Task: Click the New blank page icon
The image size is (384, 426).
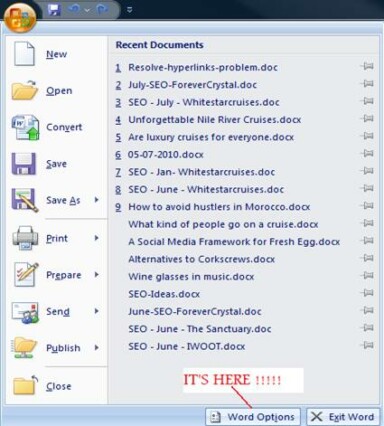Action: coord(24,53)
